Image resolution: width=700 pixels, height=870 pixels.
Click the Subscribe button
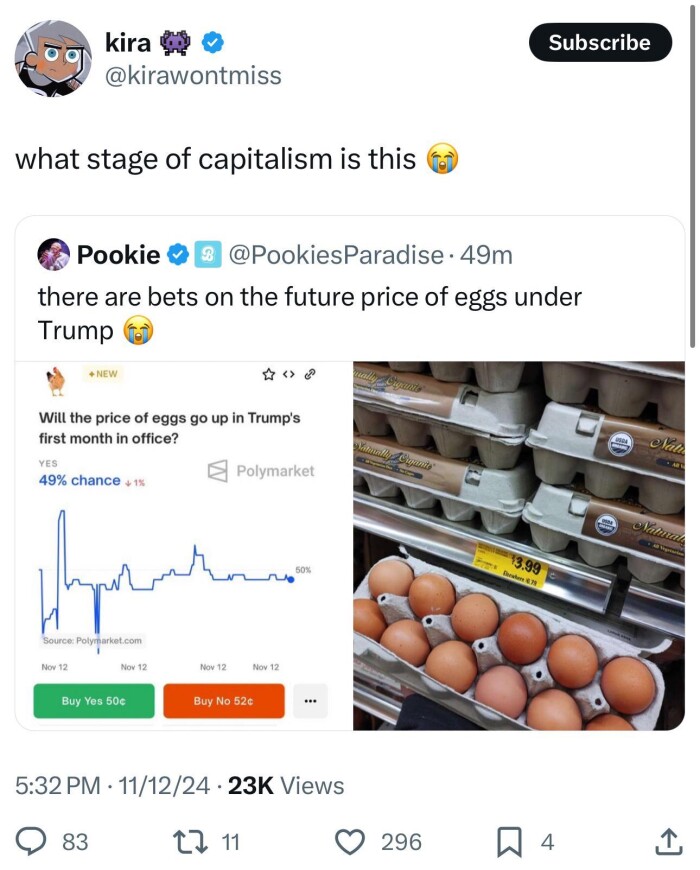[599, 42]
